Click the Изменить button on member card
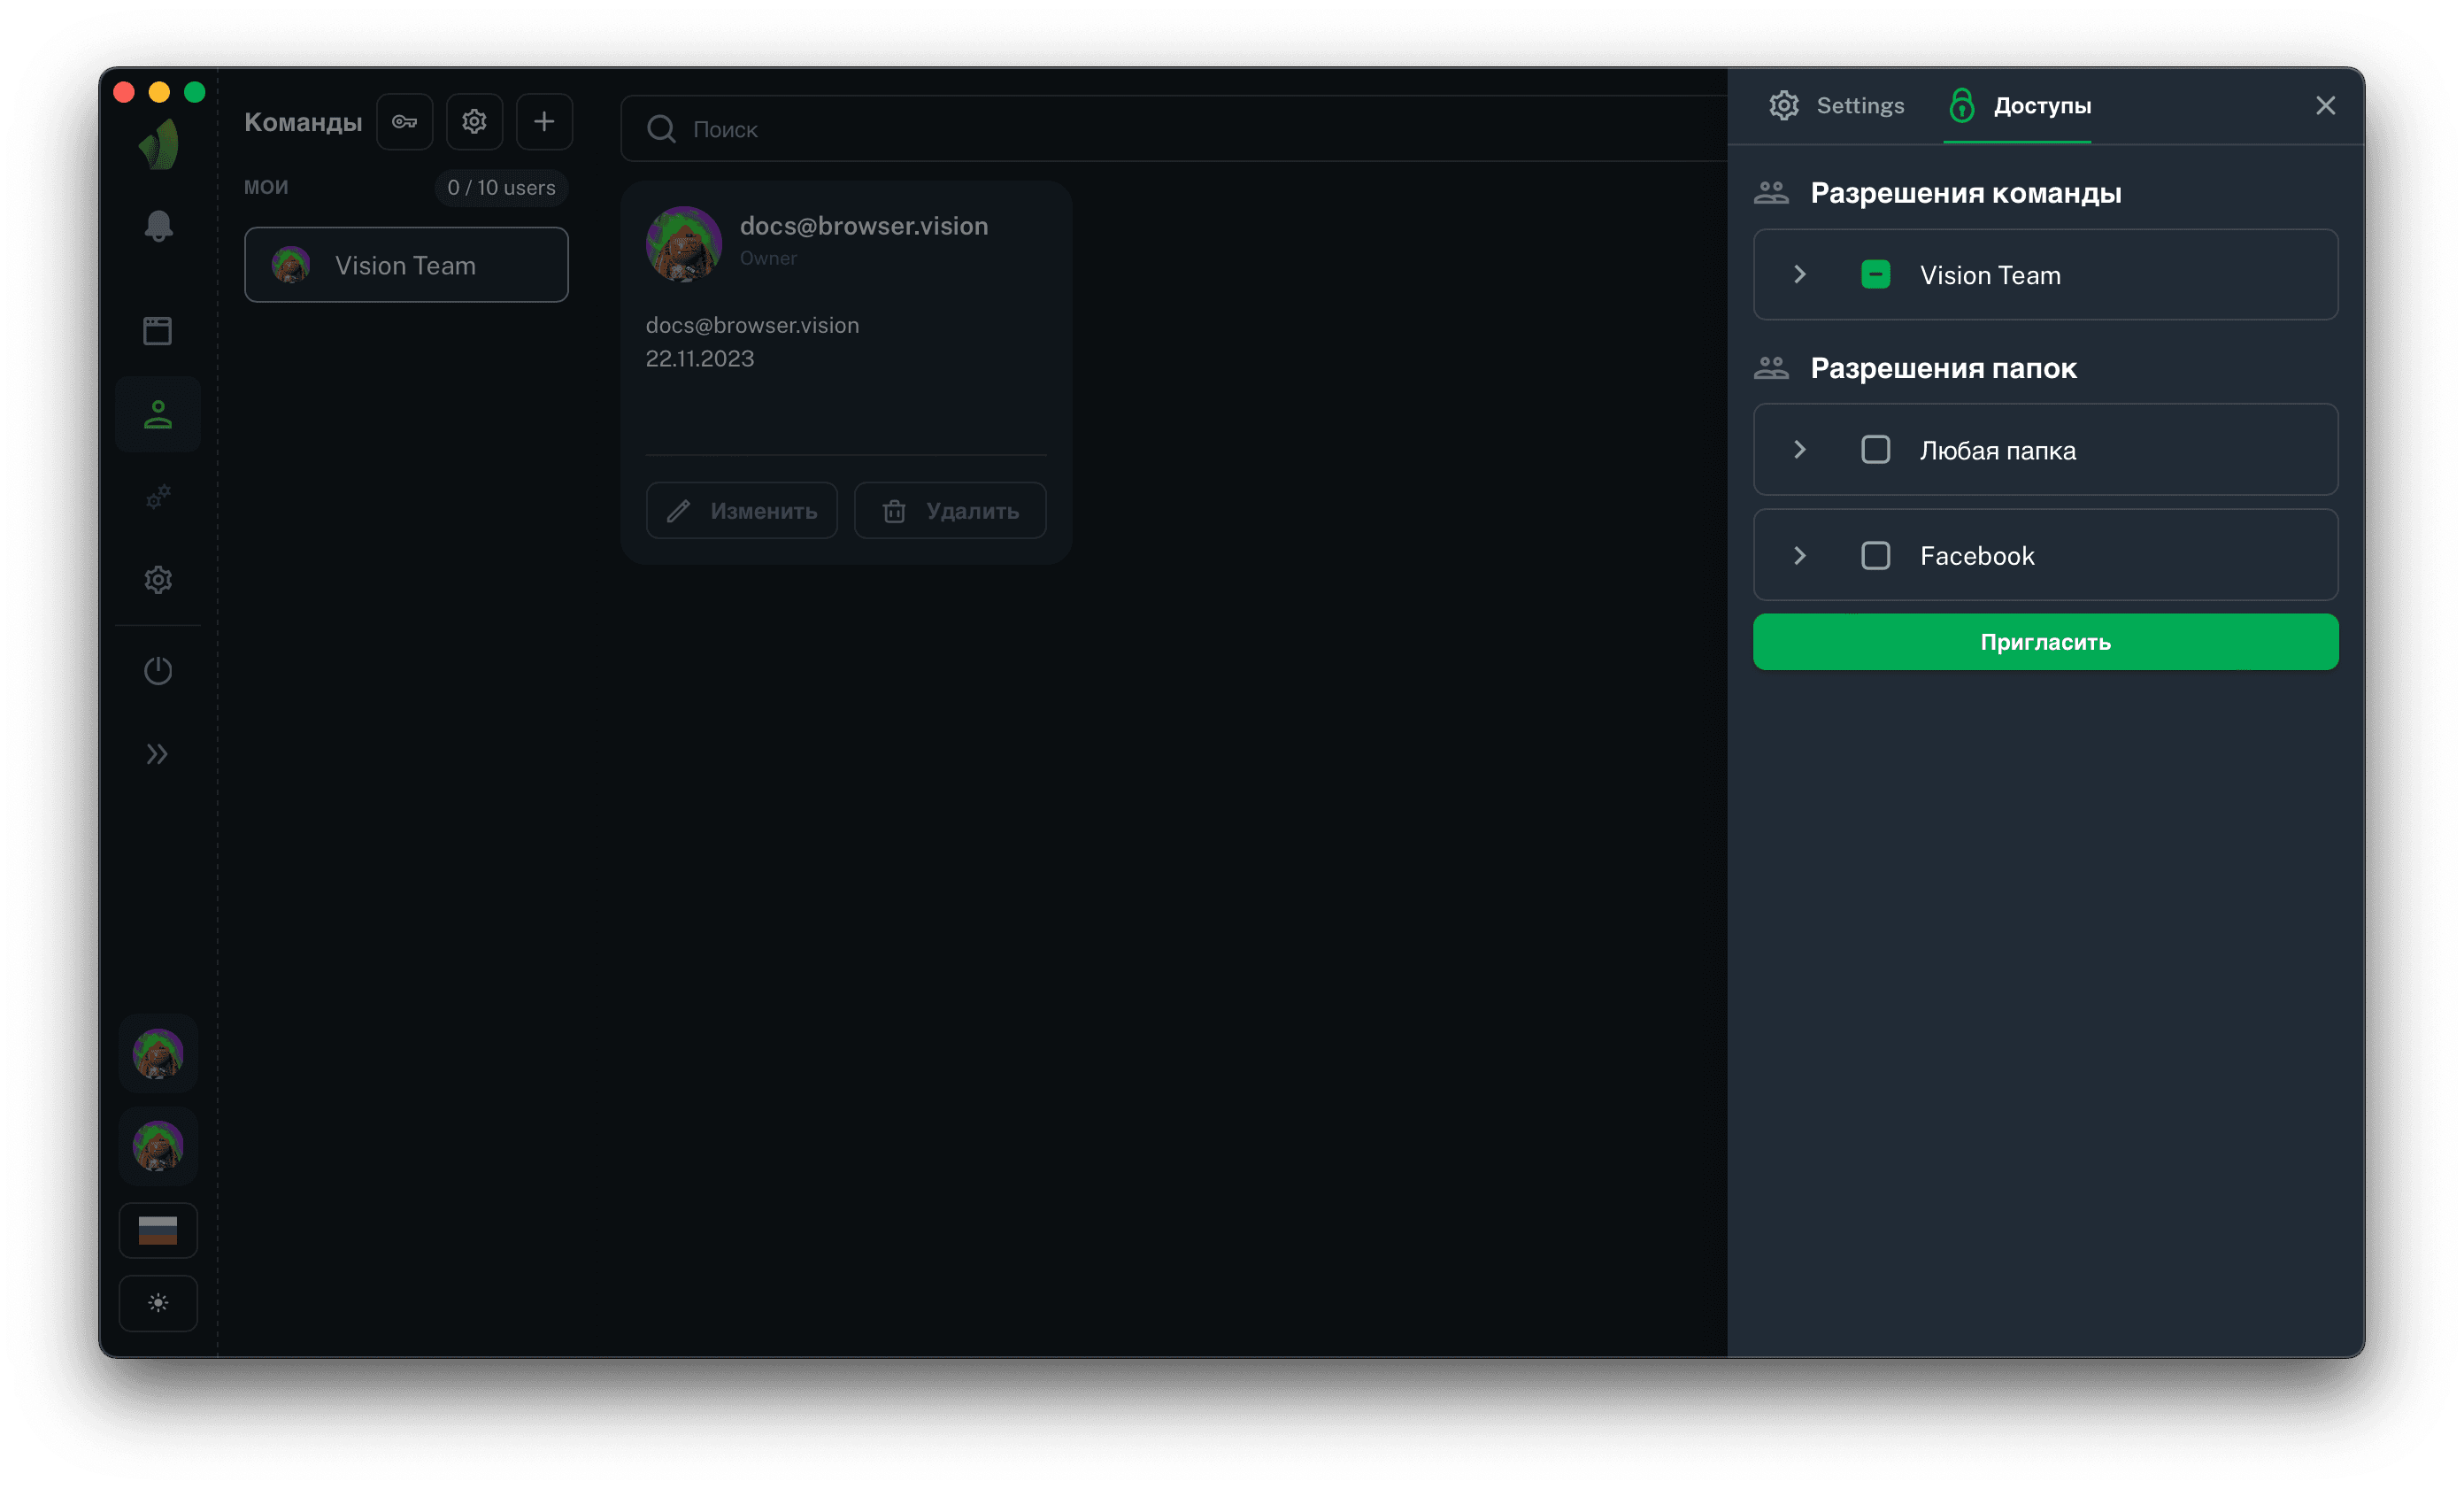Screen dimensions: 2464x1489 point(742,511)
